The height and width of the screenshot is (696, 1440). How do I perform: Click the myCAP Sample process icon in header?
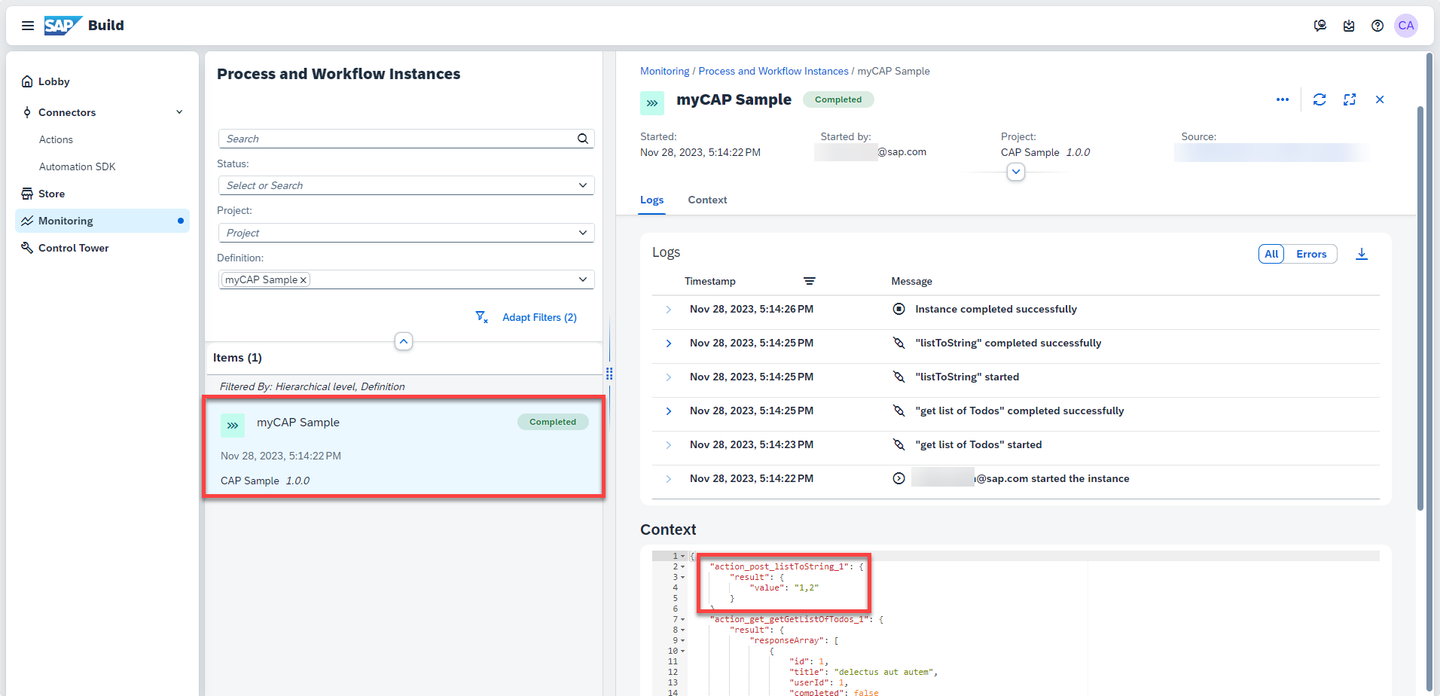click(652, 102)
